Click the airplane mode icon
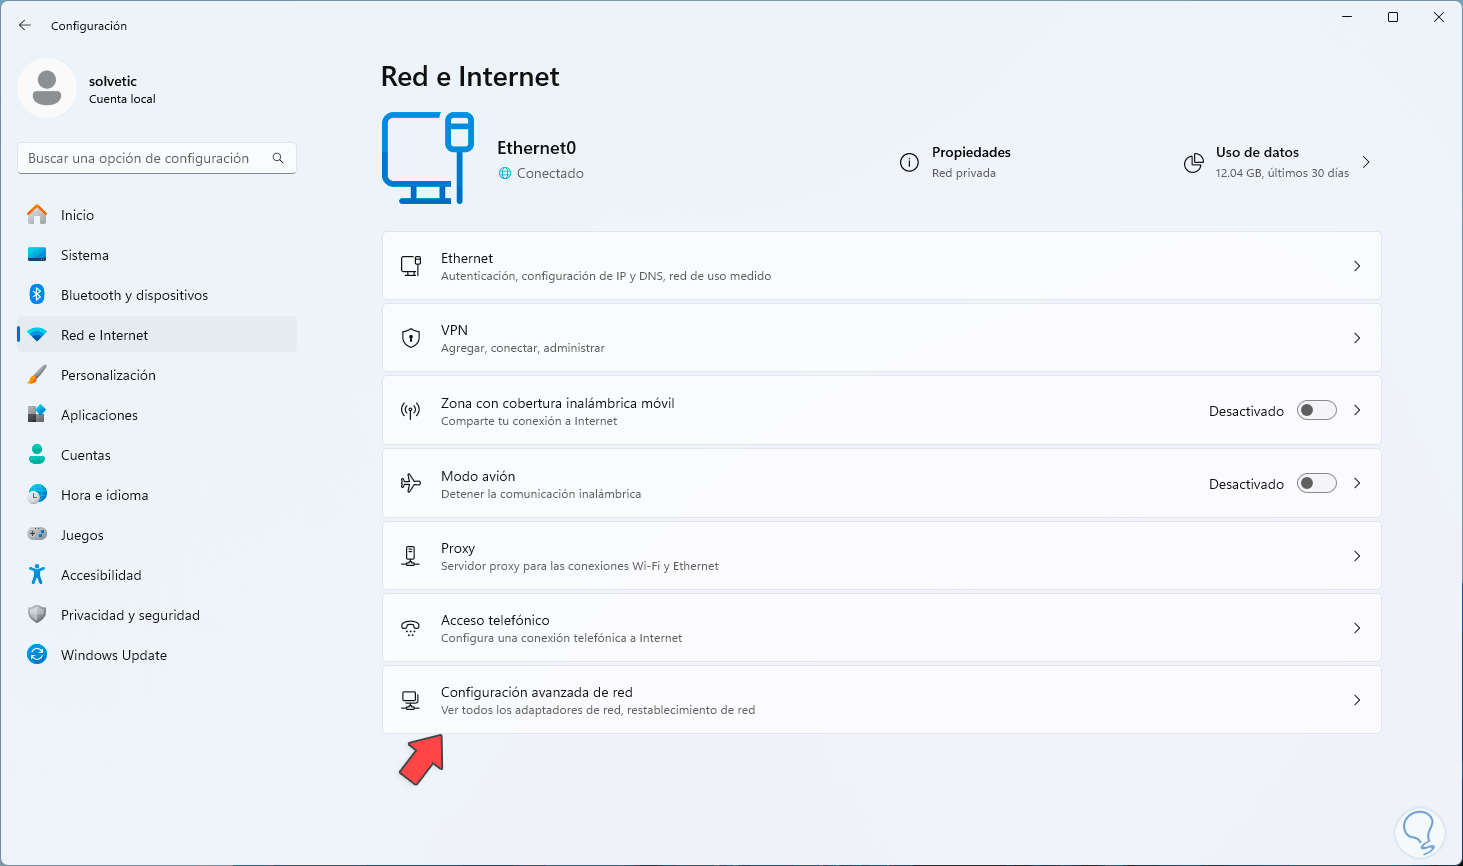The width and height of the screenshot is (1463, 866). tap(410, 482)
